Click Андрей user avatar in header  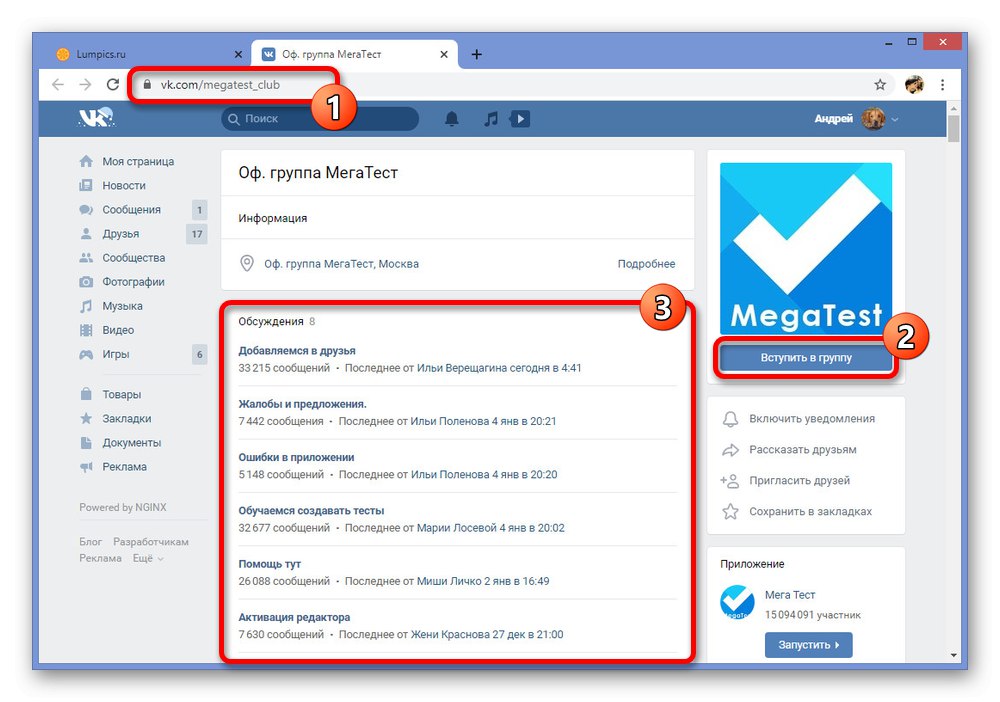[873, 119]
